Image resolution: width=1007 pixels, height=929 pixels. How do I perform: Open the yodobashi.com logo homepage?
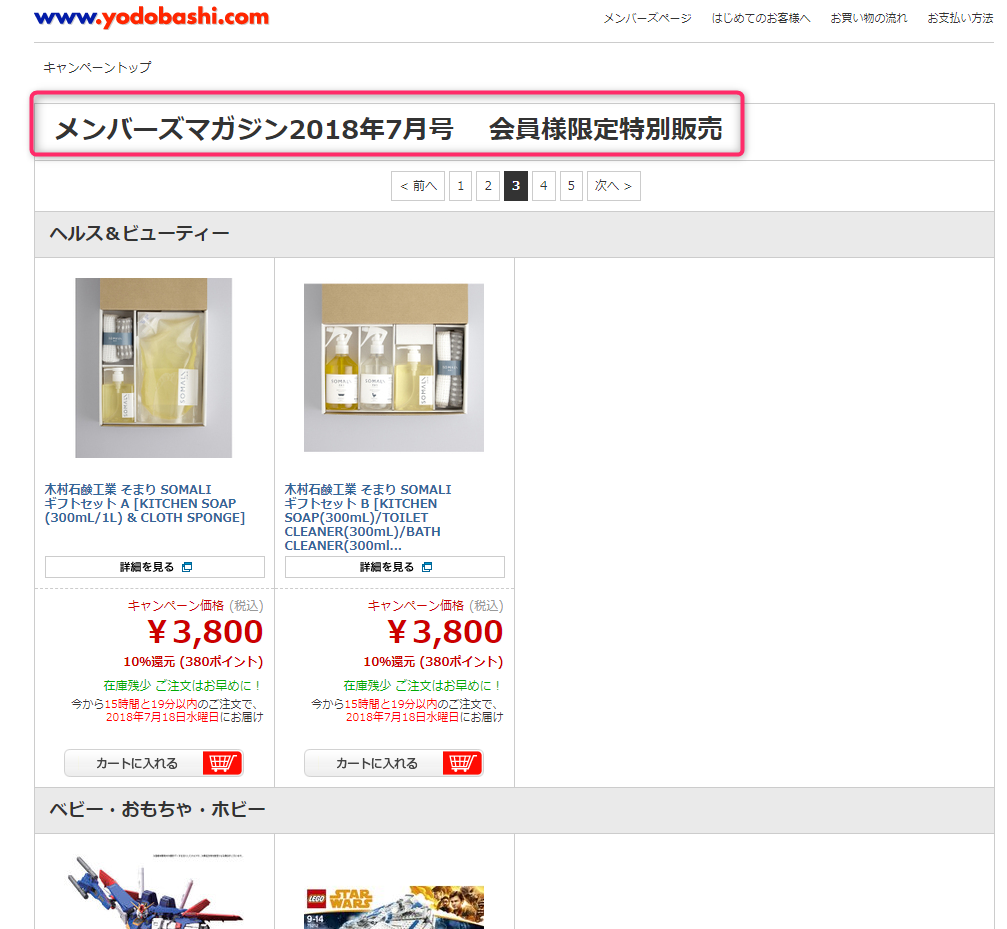pos(152,17)
